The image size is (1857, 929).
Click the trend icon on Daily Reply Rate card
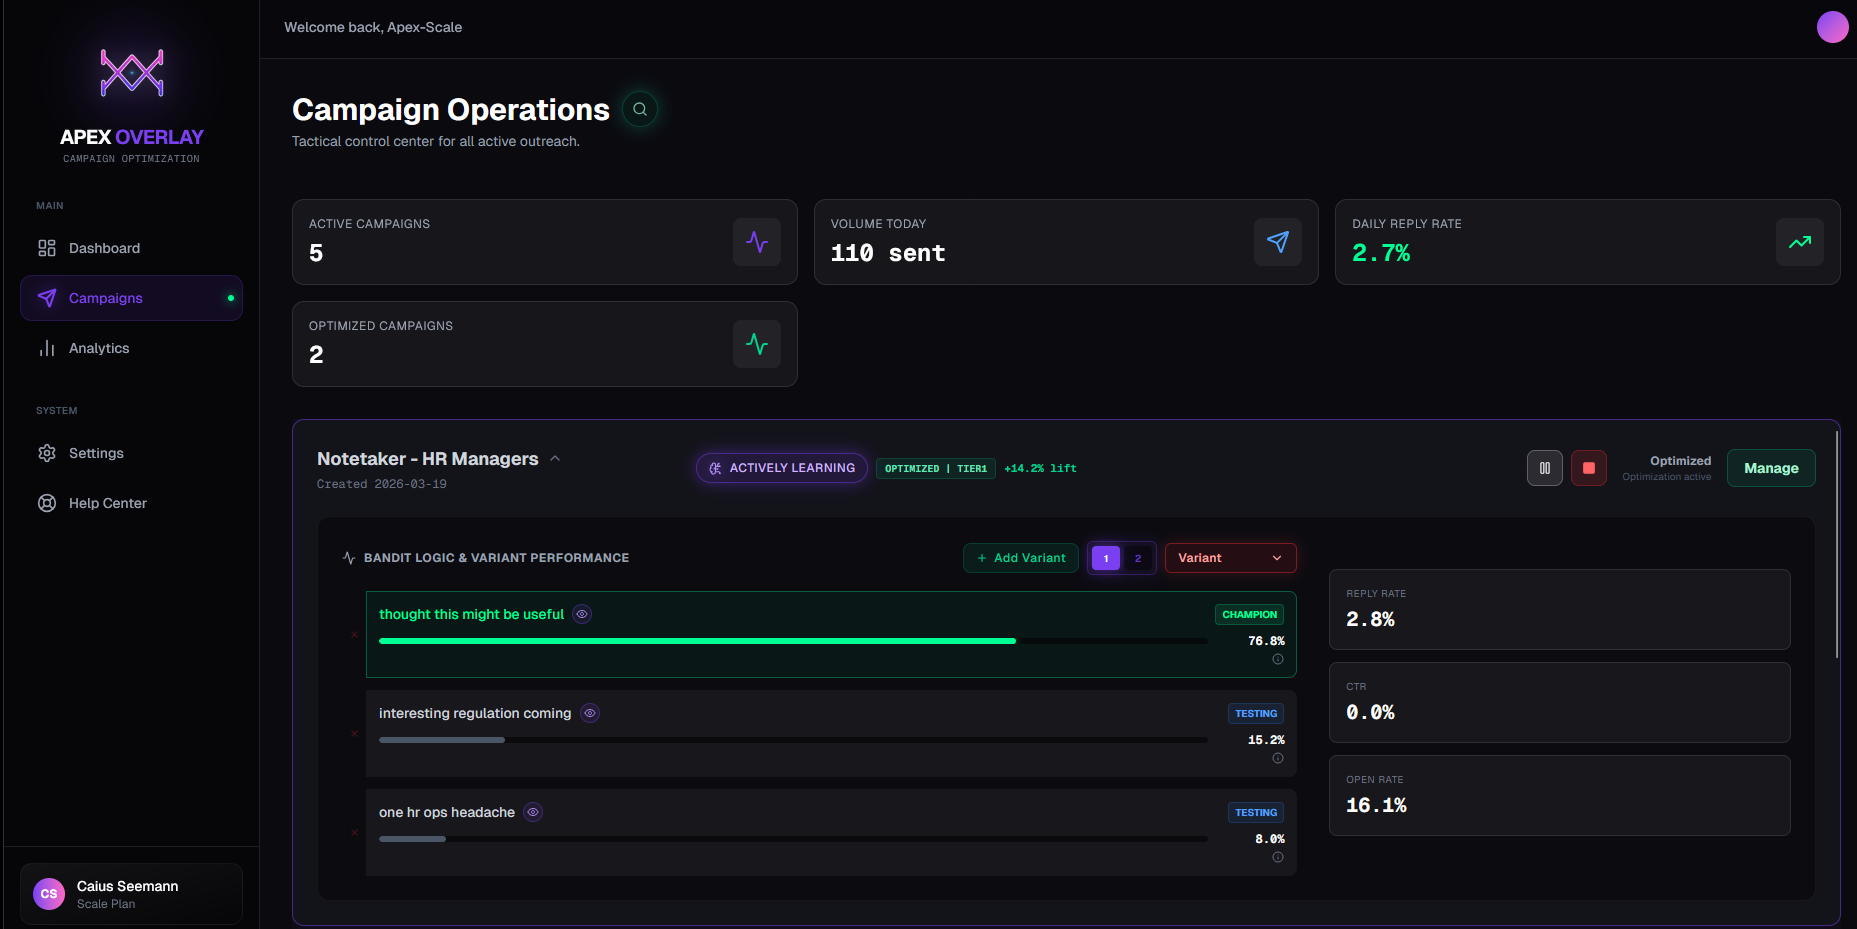[x=1800, y=242]
